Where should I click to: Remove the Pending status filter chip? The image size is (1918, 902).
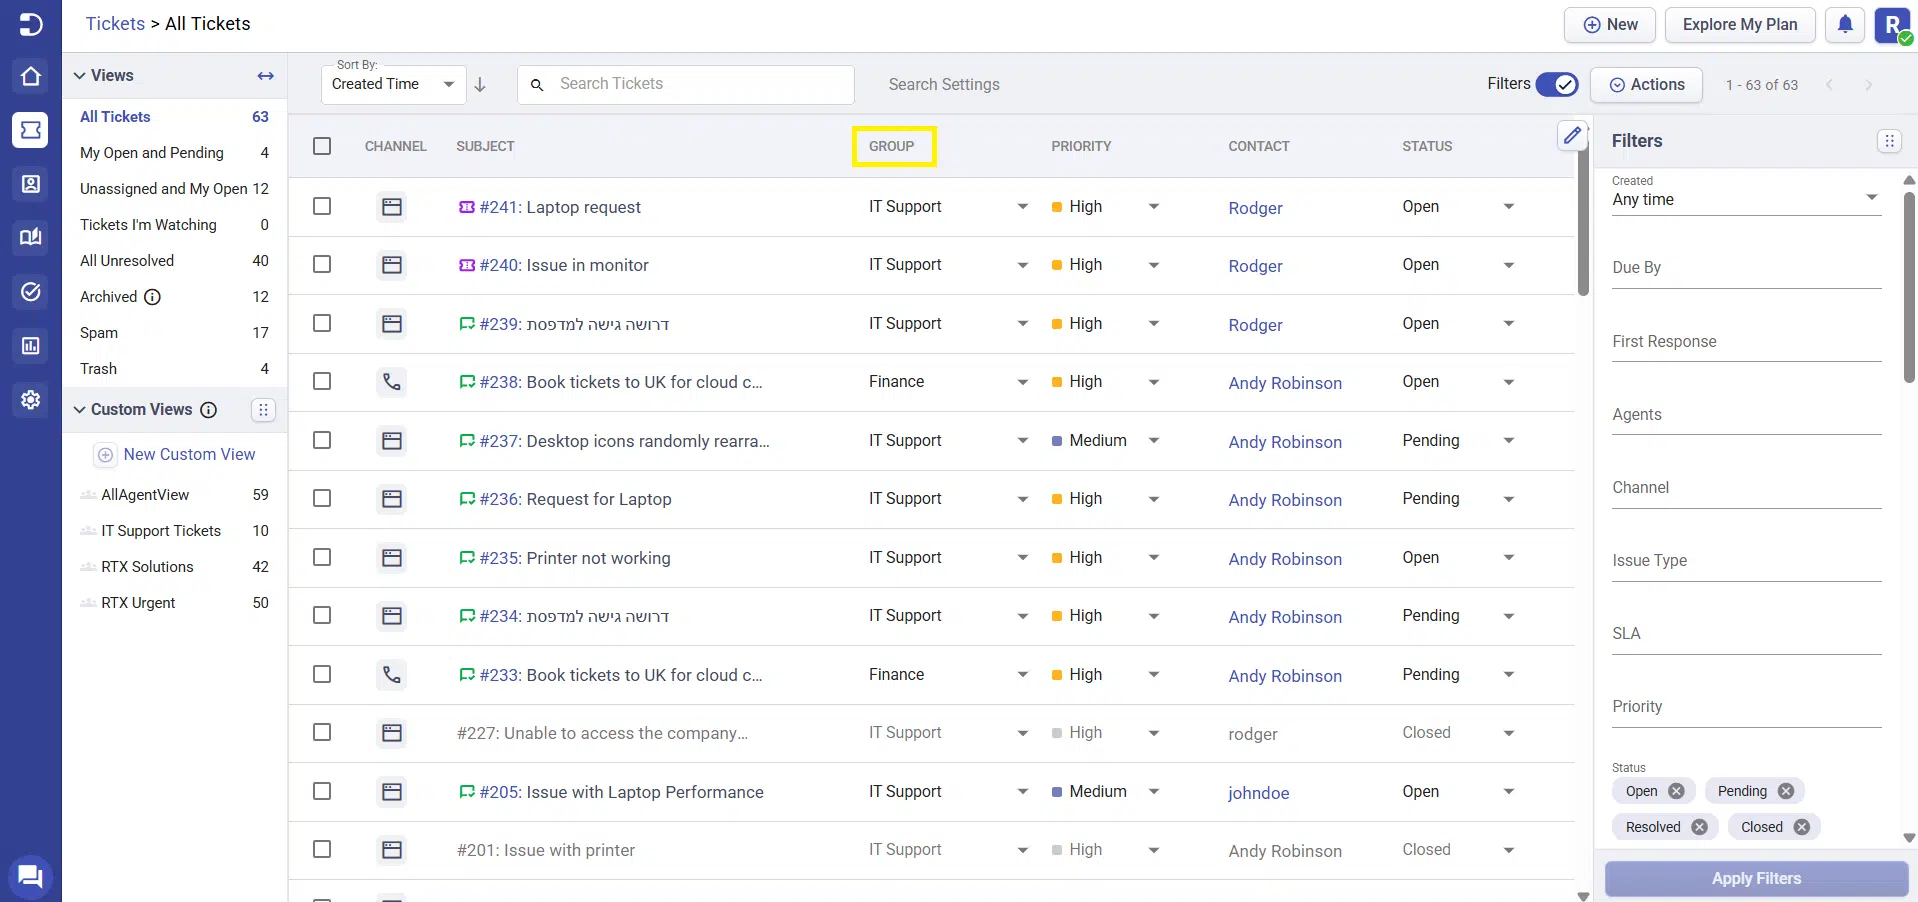[x=1786, y=791]
